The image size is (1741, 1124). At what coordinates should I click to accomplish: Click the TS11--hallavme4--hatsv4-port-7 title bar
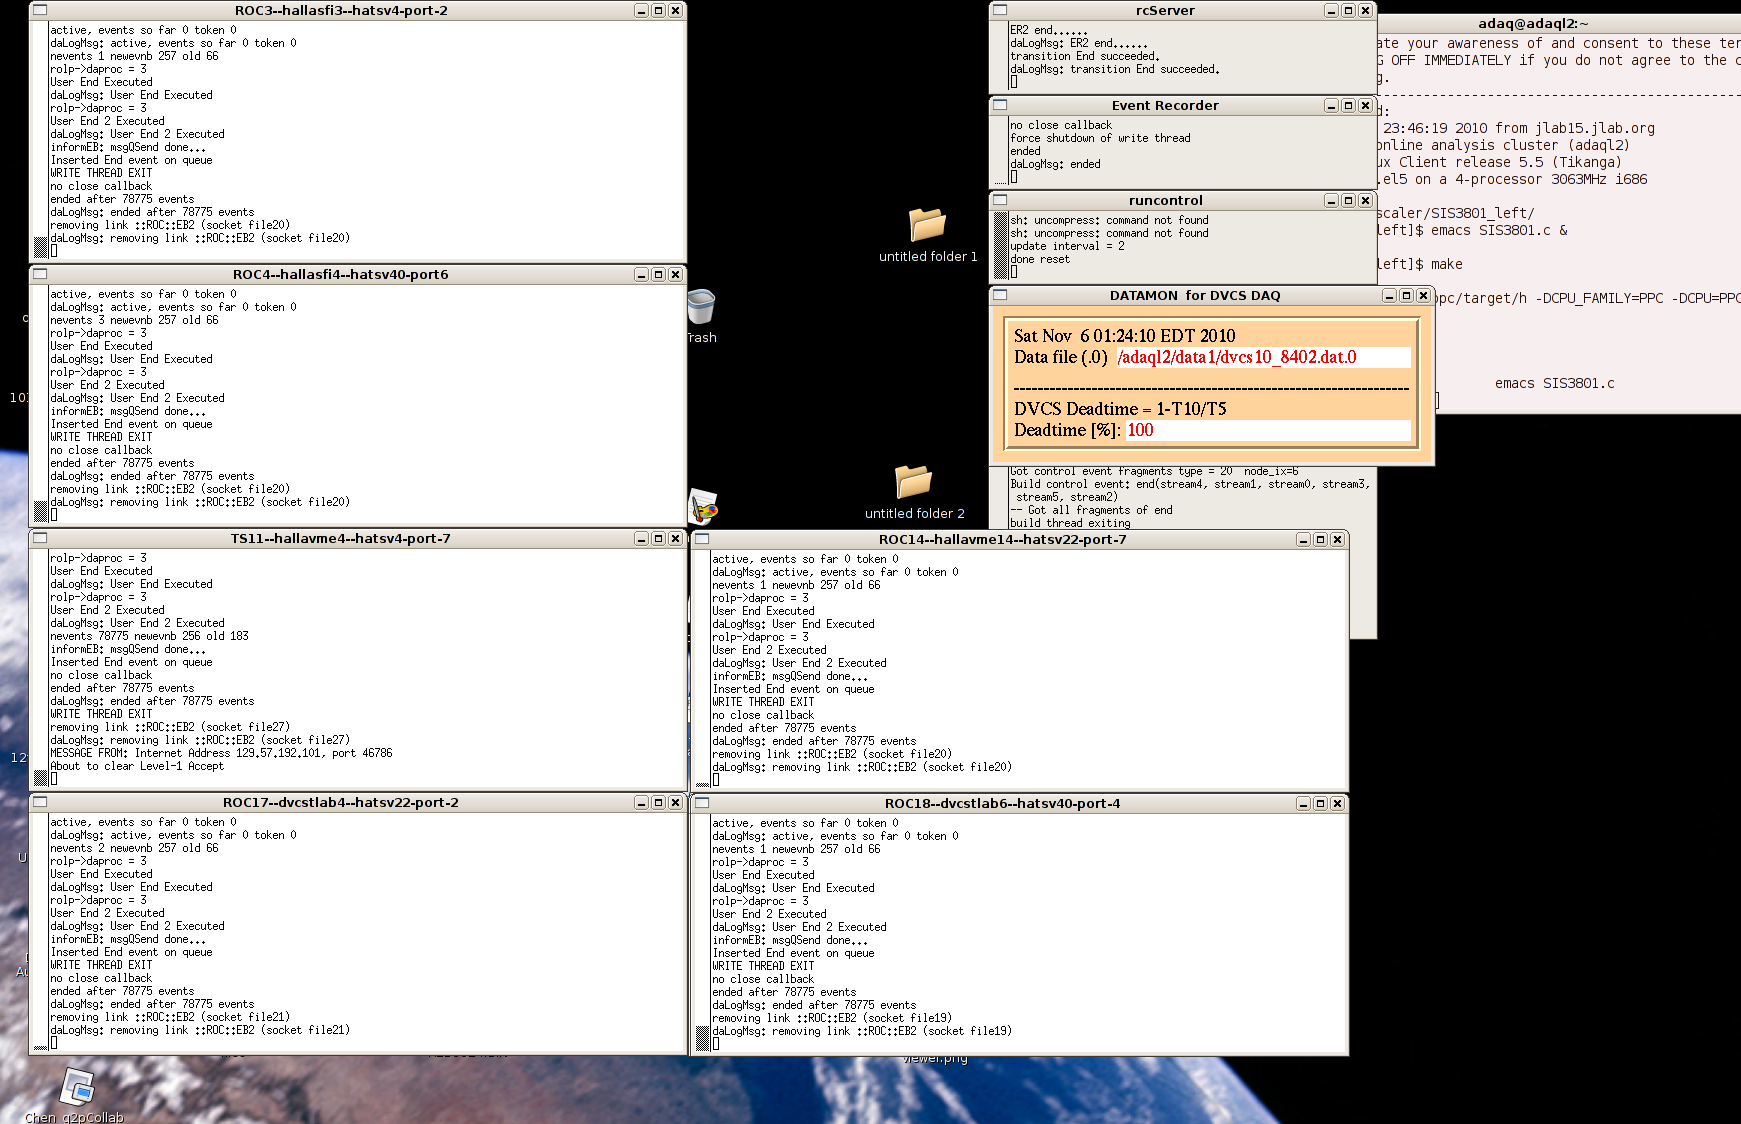tap(340, 538)
